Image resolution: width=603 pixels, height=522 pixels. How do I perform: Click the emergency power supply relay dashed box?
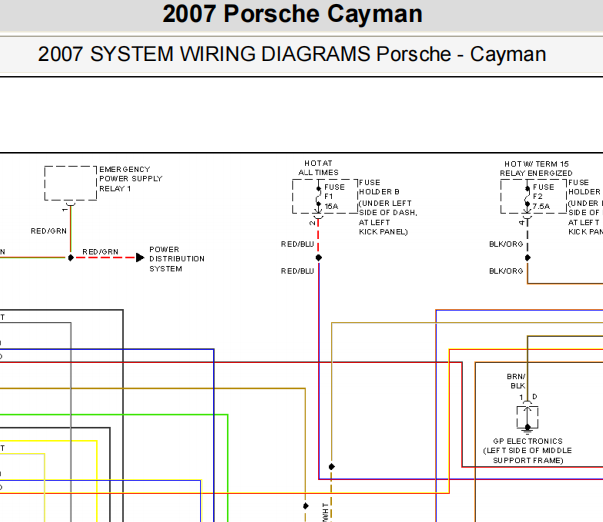point(70,183)
